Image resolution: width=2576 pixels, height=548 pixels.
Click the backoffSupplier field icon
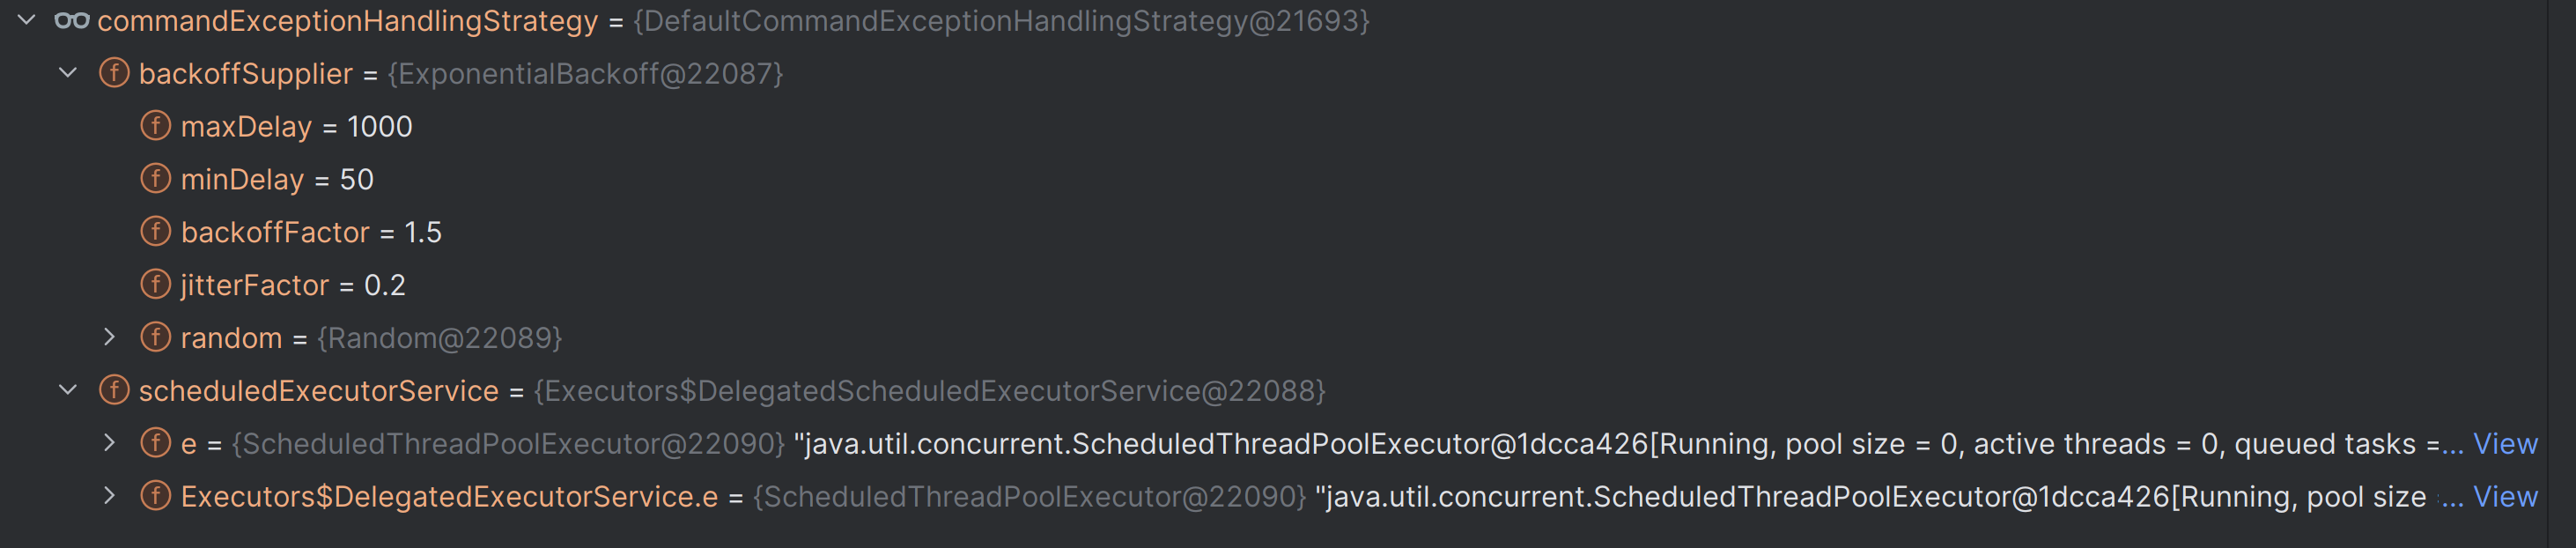coord(114,73)
